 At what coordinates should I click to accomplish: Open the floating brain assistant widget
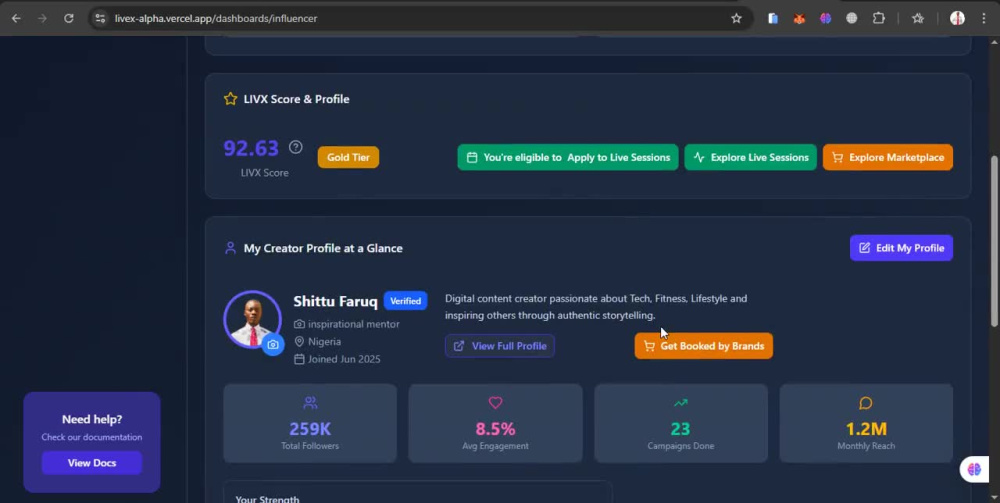pos(974,469)
